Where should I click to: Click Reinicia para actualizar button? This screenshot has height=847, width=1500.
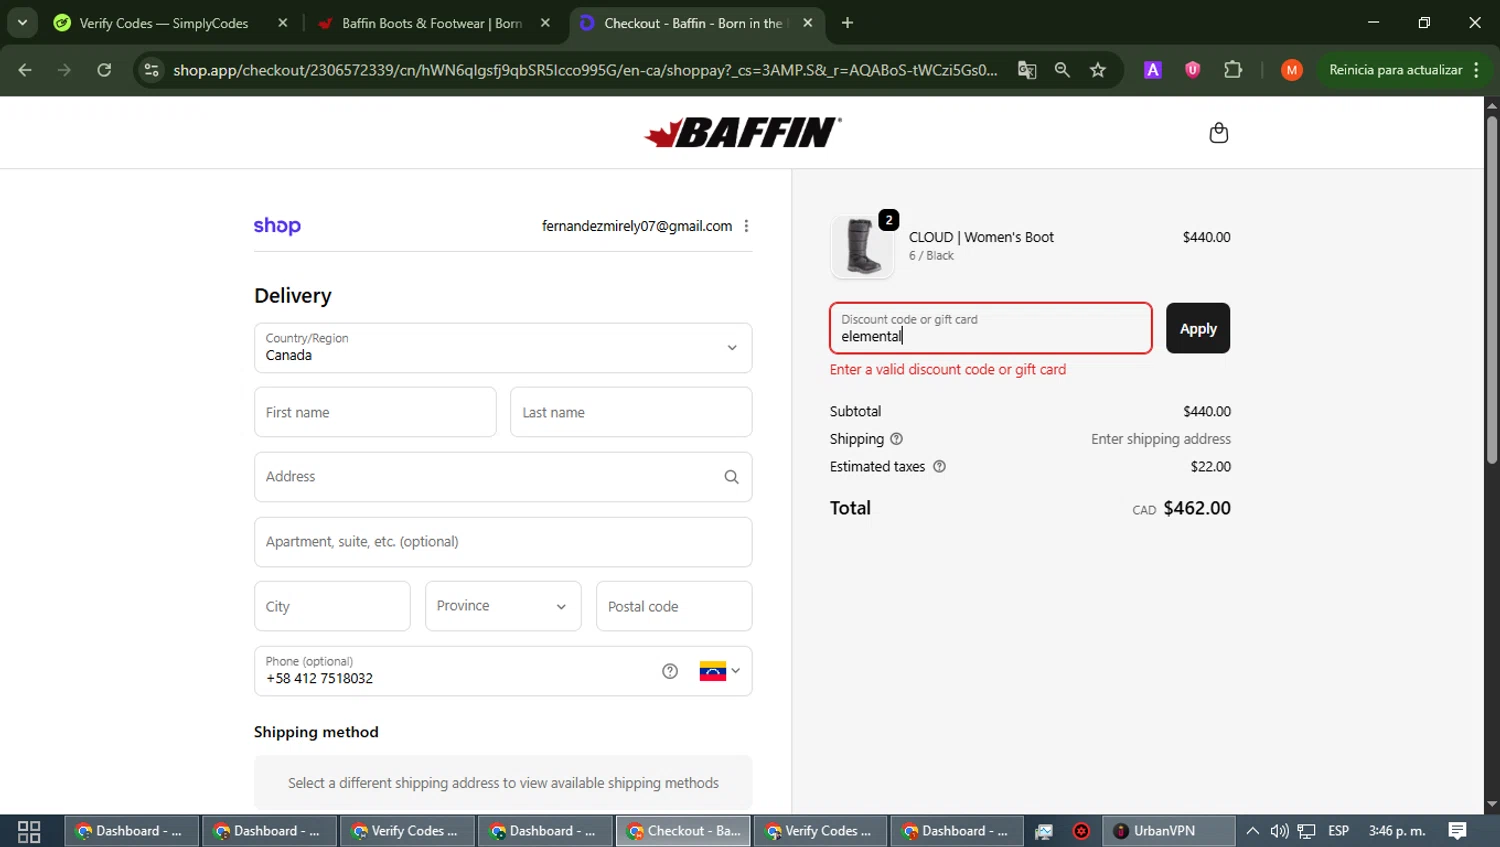[x=1395, y=70]
